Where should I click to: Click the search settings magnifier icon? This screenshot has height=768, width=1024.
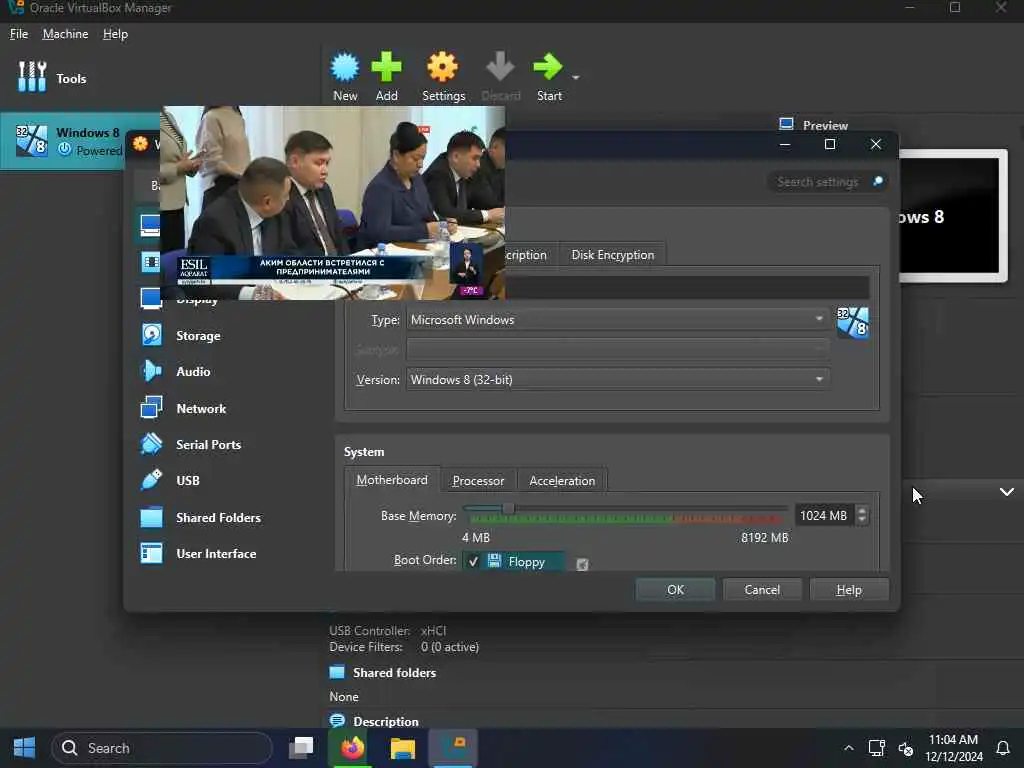click(878, 181)
